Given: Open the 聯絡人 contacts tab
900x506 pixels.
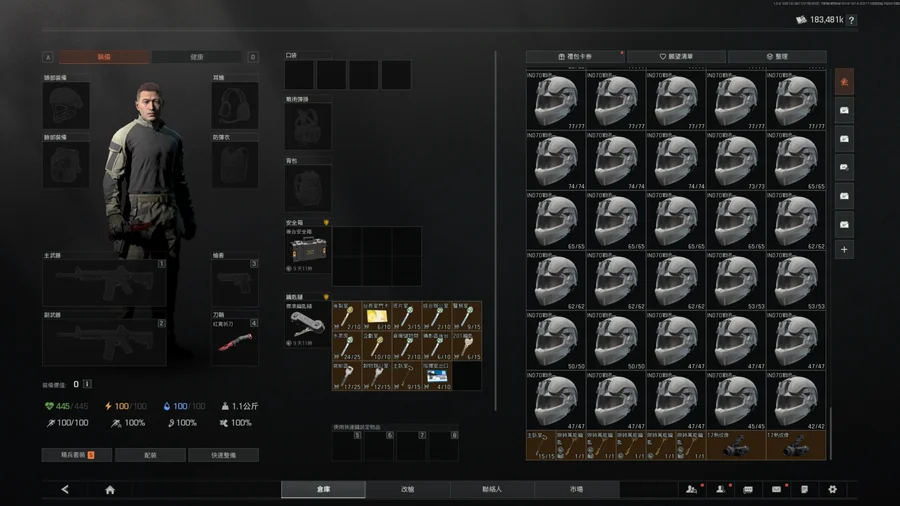Looking at the screenshot, I should [492, 489].
